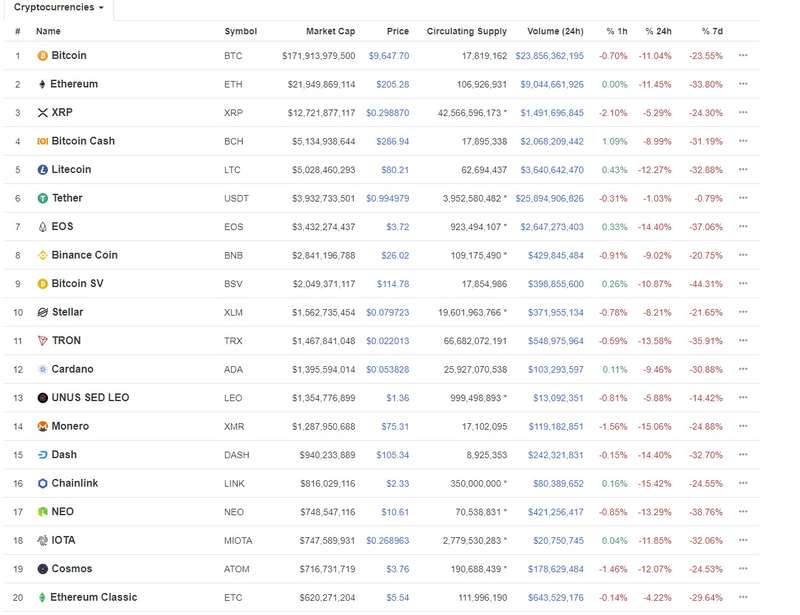Select the Stellar logo icon
The height and width of the screenshot is (615, 800).
[x=40, y=312]
